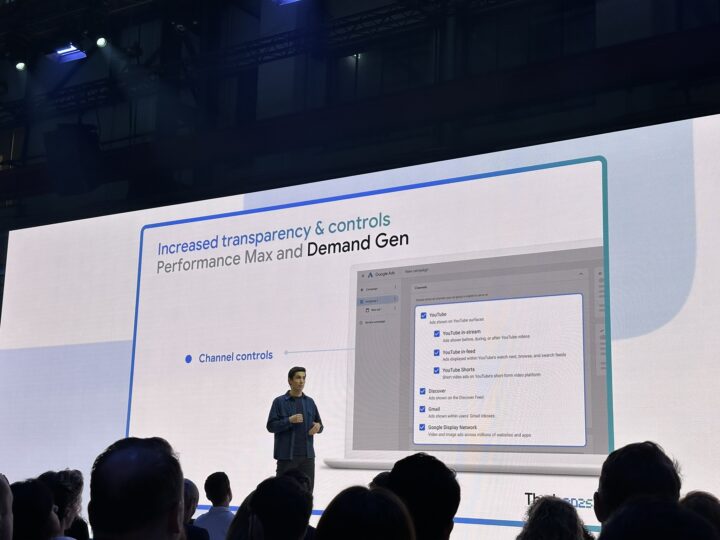Uncheck the Google Display Network checkbox
Image resolution: width=720 pixels, height=540 pixels.
pyautogui.click(x=422, y=428)
